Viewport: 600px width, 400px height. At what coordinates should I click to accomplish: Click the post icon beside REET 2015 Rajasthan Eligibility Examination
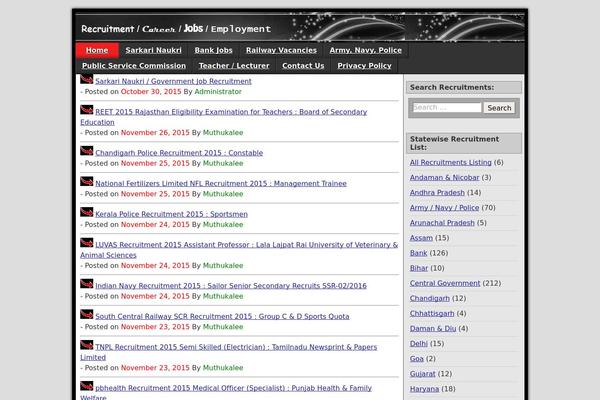(x=86, y=110)
